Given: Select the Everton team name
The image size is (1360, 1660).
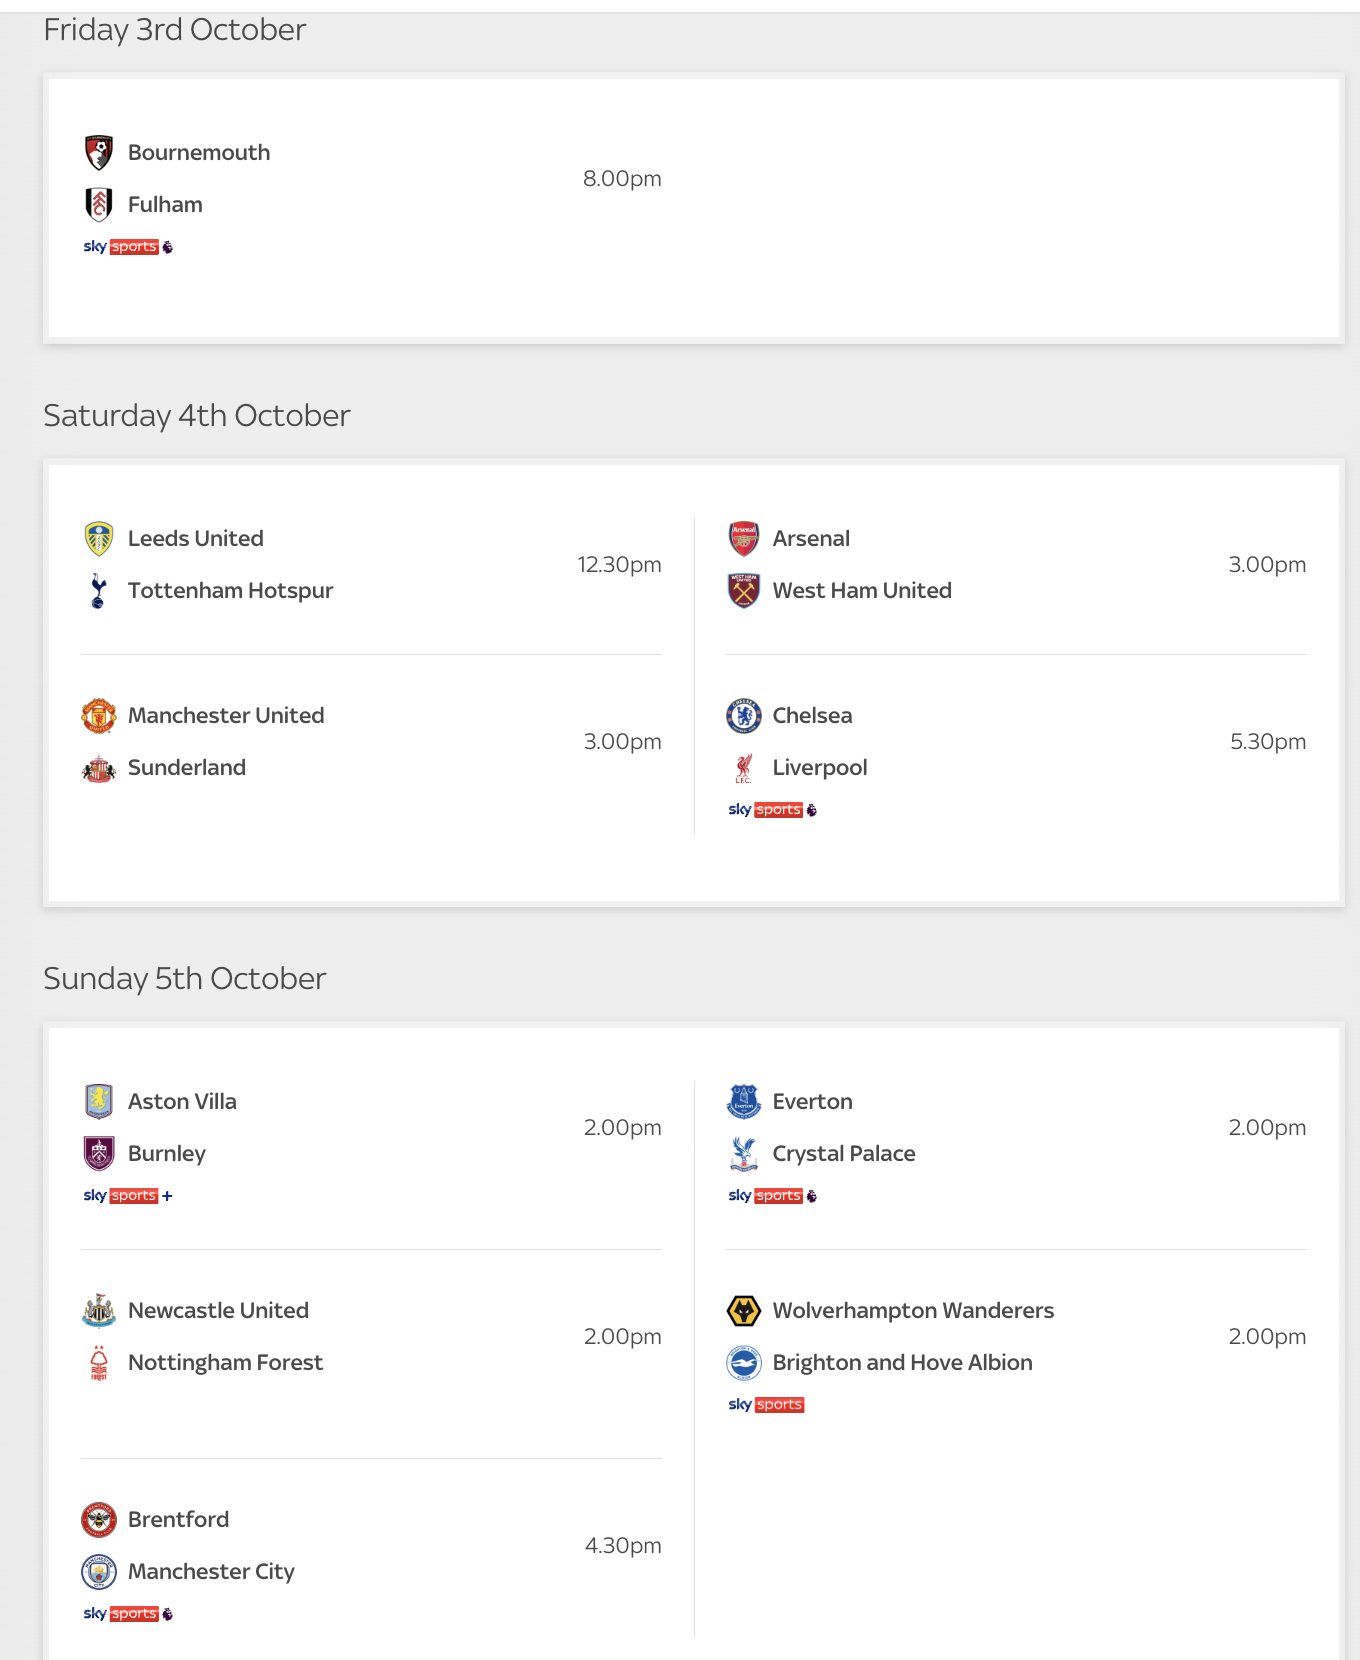Looking at the screenshot, I should point(812,1102).
